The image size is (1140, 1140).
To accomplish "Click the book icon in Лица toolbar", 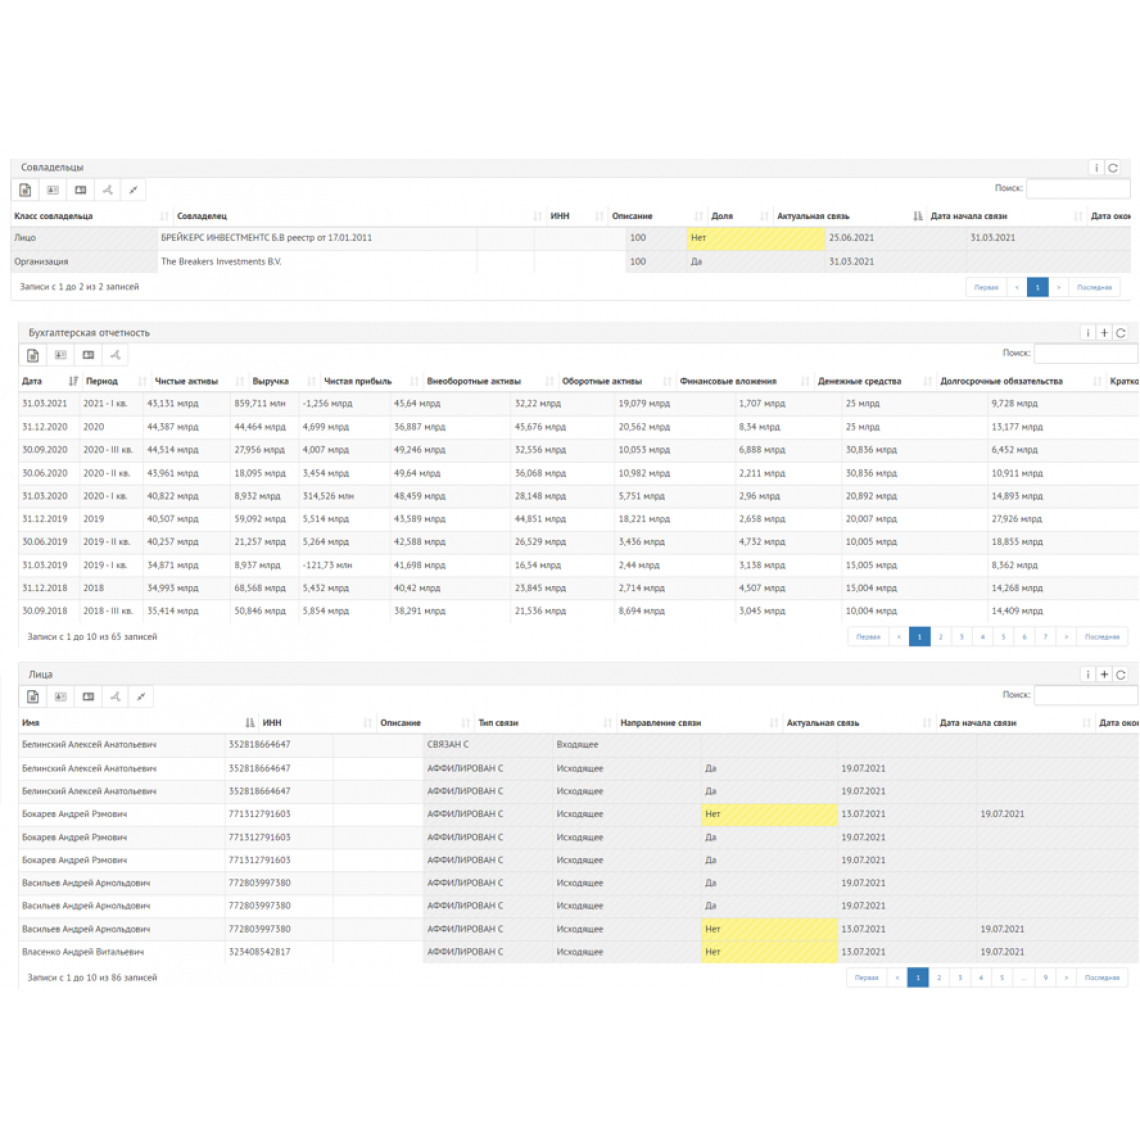I will click(x=88, y=697).
